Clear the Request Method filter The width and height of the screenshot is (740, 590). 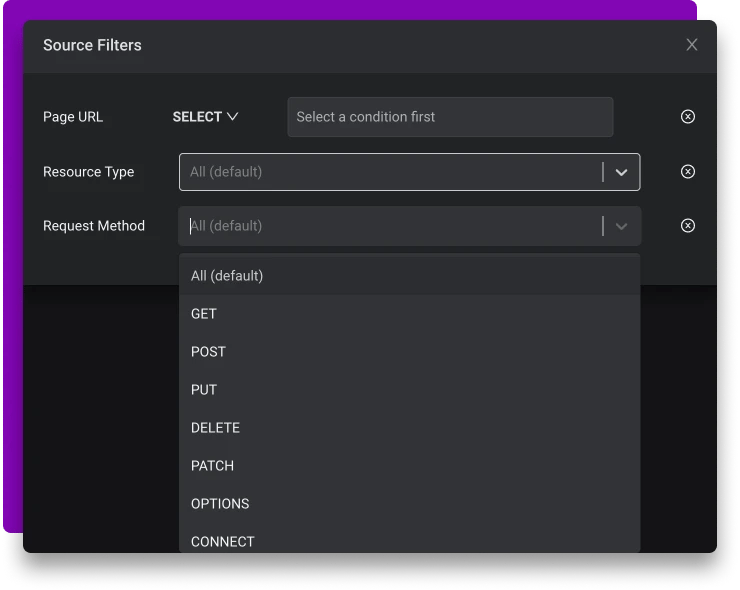(x=688, y=226)
